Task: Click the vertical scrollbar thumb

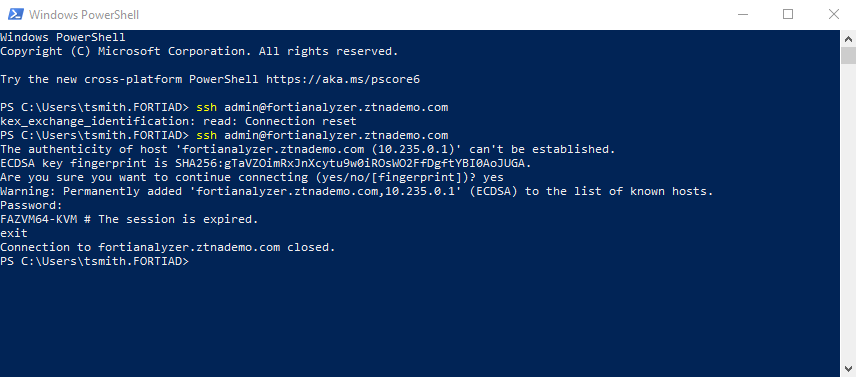Action: click(848, 55)
